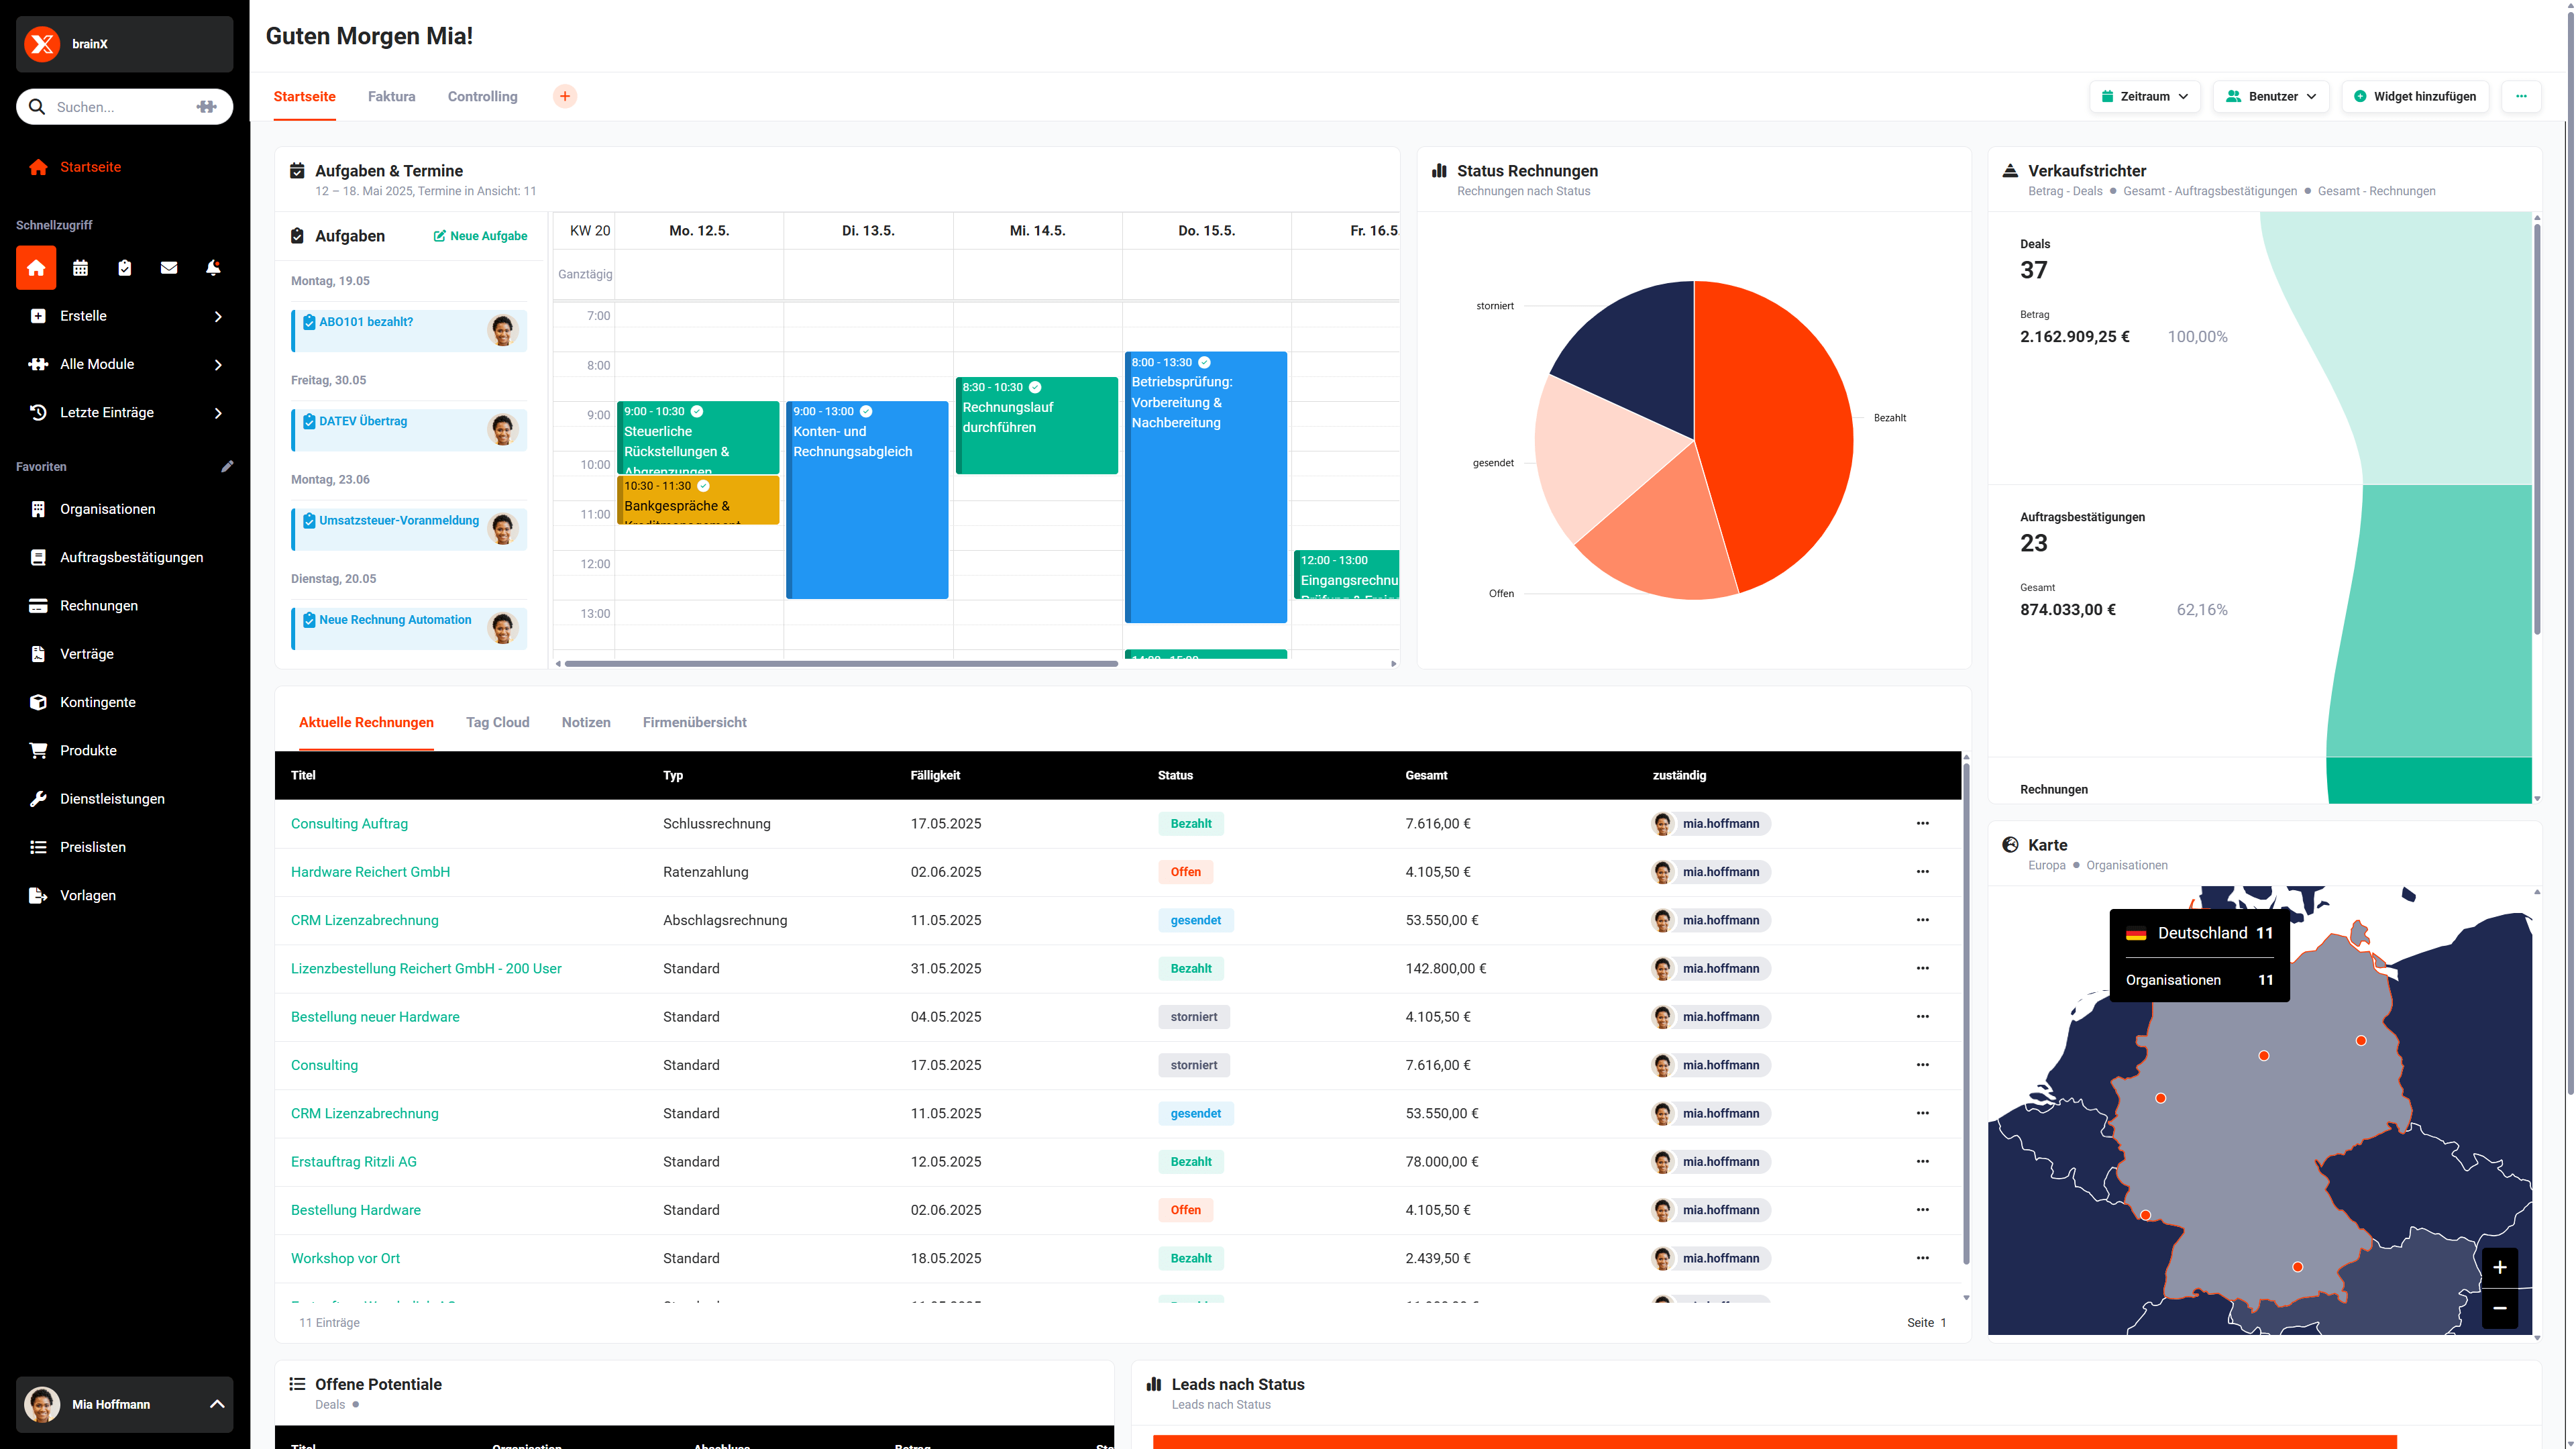Open the Benutzer filter dropdown
The height and width of the screenshot is (1449, 2576).
[x=2271, y=97]
